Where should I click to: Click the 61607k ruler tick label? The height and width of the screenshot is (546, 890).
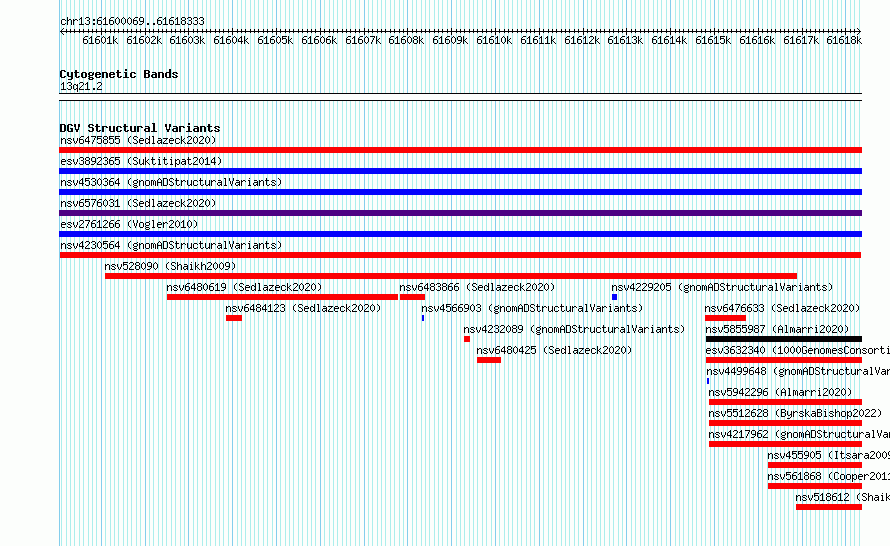pos(363,40)
